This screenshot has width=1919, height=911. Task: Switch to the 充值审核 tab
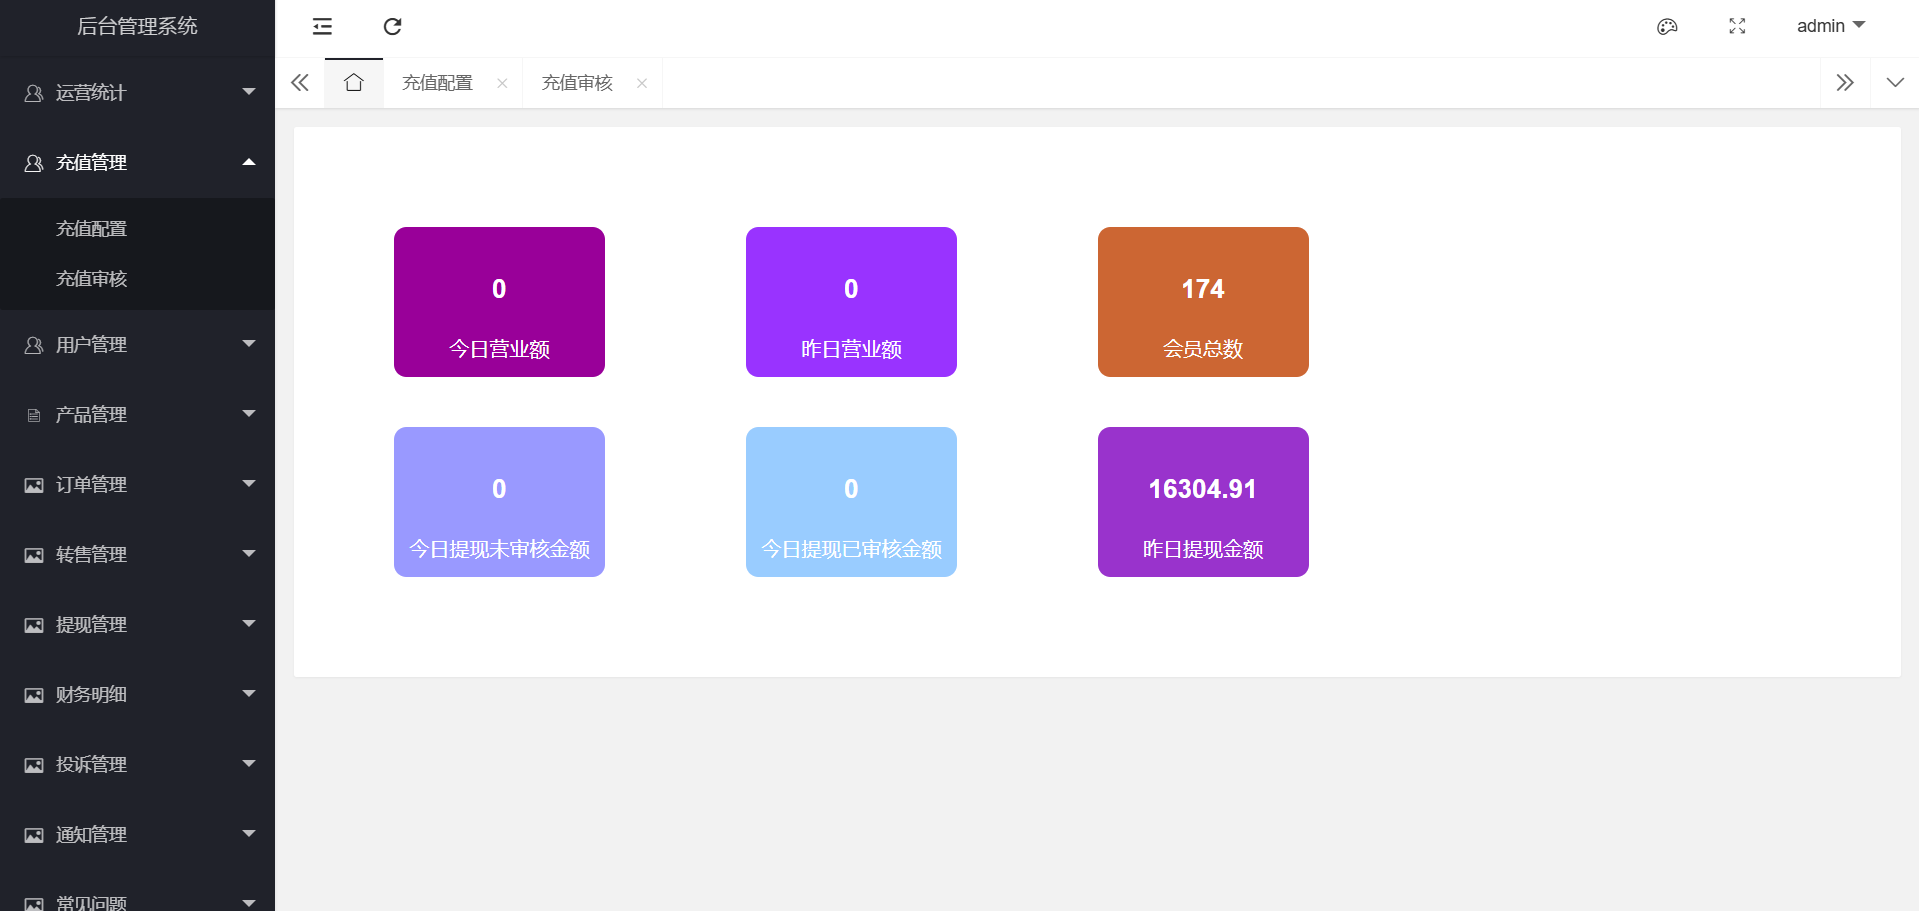[x=577, y=83]
